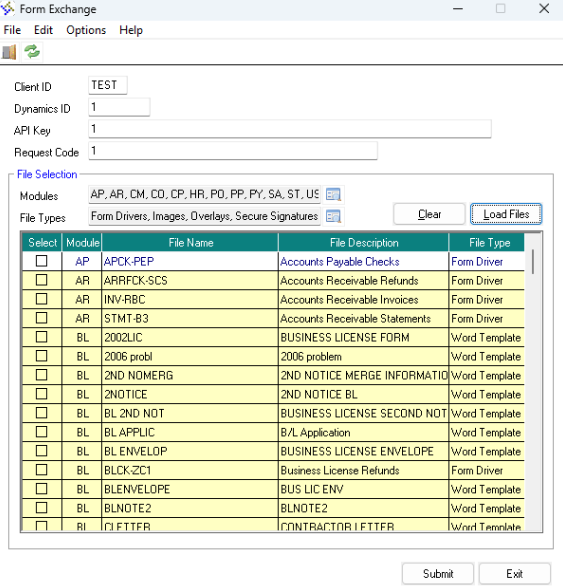This screenshot has height=588, width=563.
Task: Open the File Types lookup icon
Action: coord(333,216)
